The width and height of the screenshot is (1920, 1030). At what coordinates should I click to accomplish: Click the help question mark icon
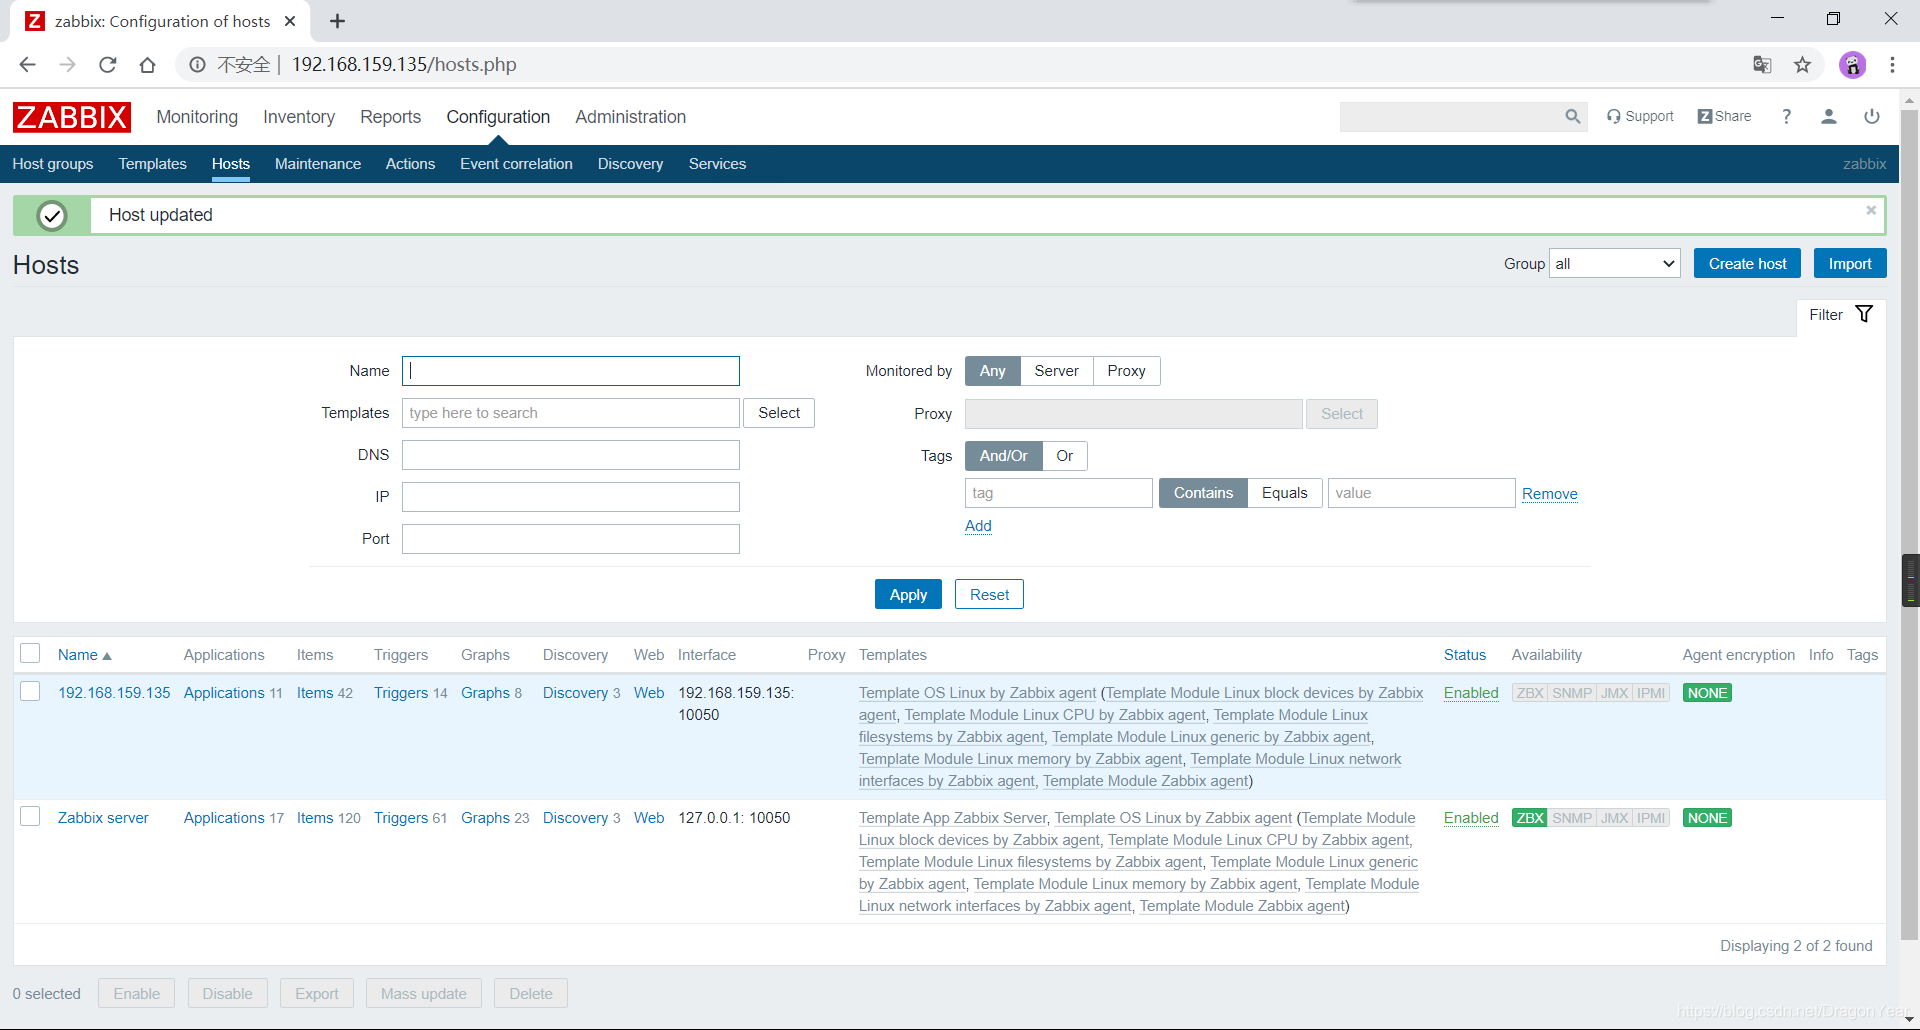point(1786,116)
